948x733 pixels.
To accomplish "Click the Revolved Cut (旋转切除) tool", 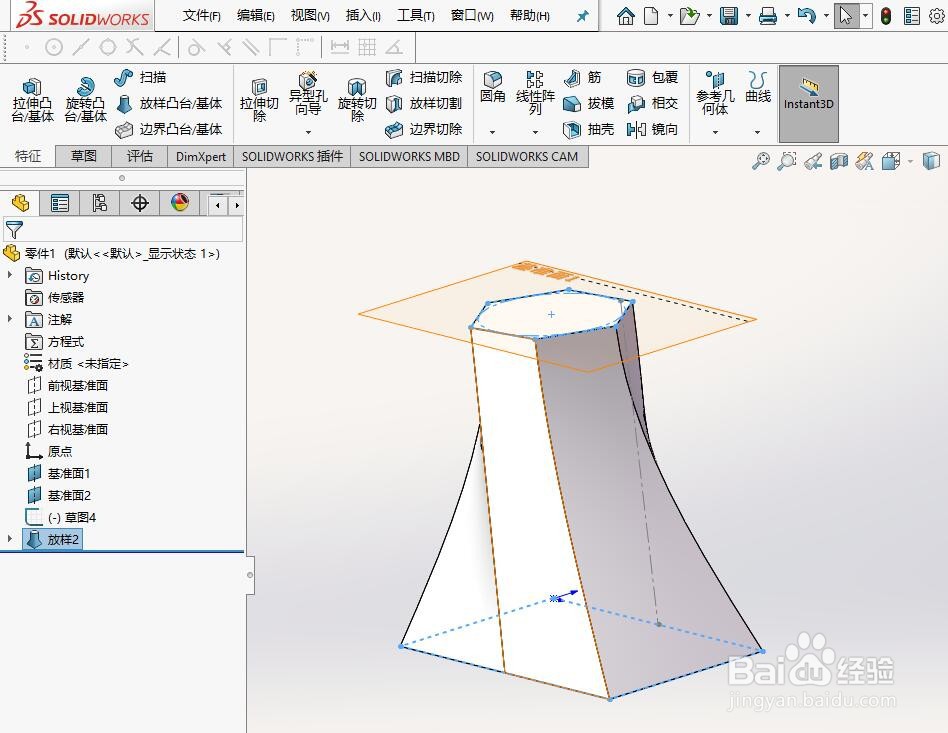I will (357, 100).
